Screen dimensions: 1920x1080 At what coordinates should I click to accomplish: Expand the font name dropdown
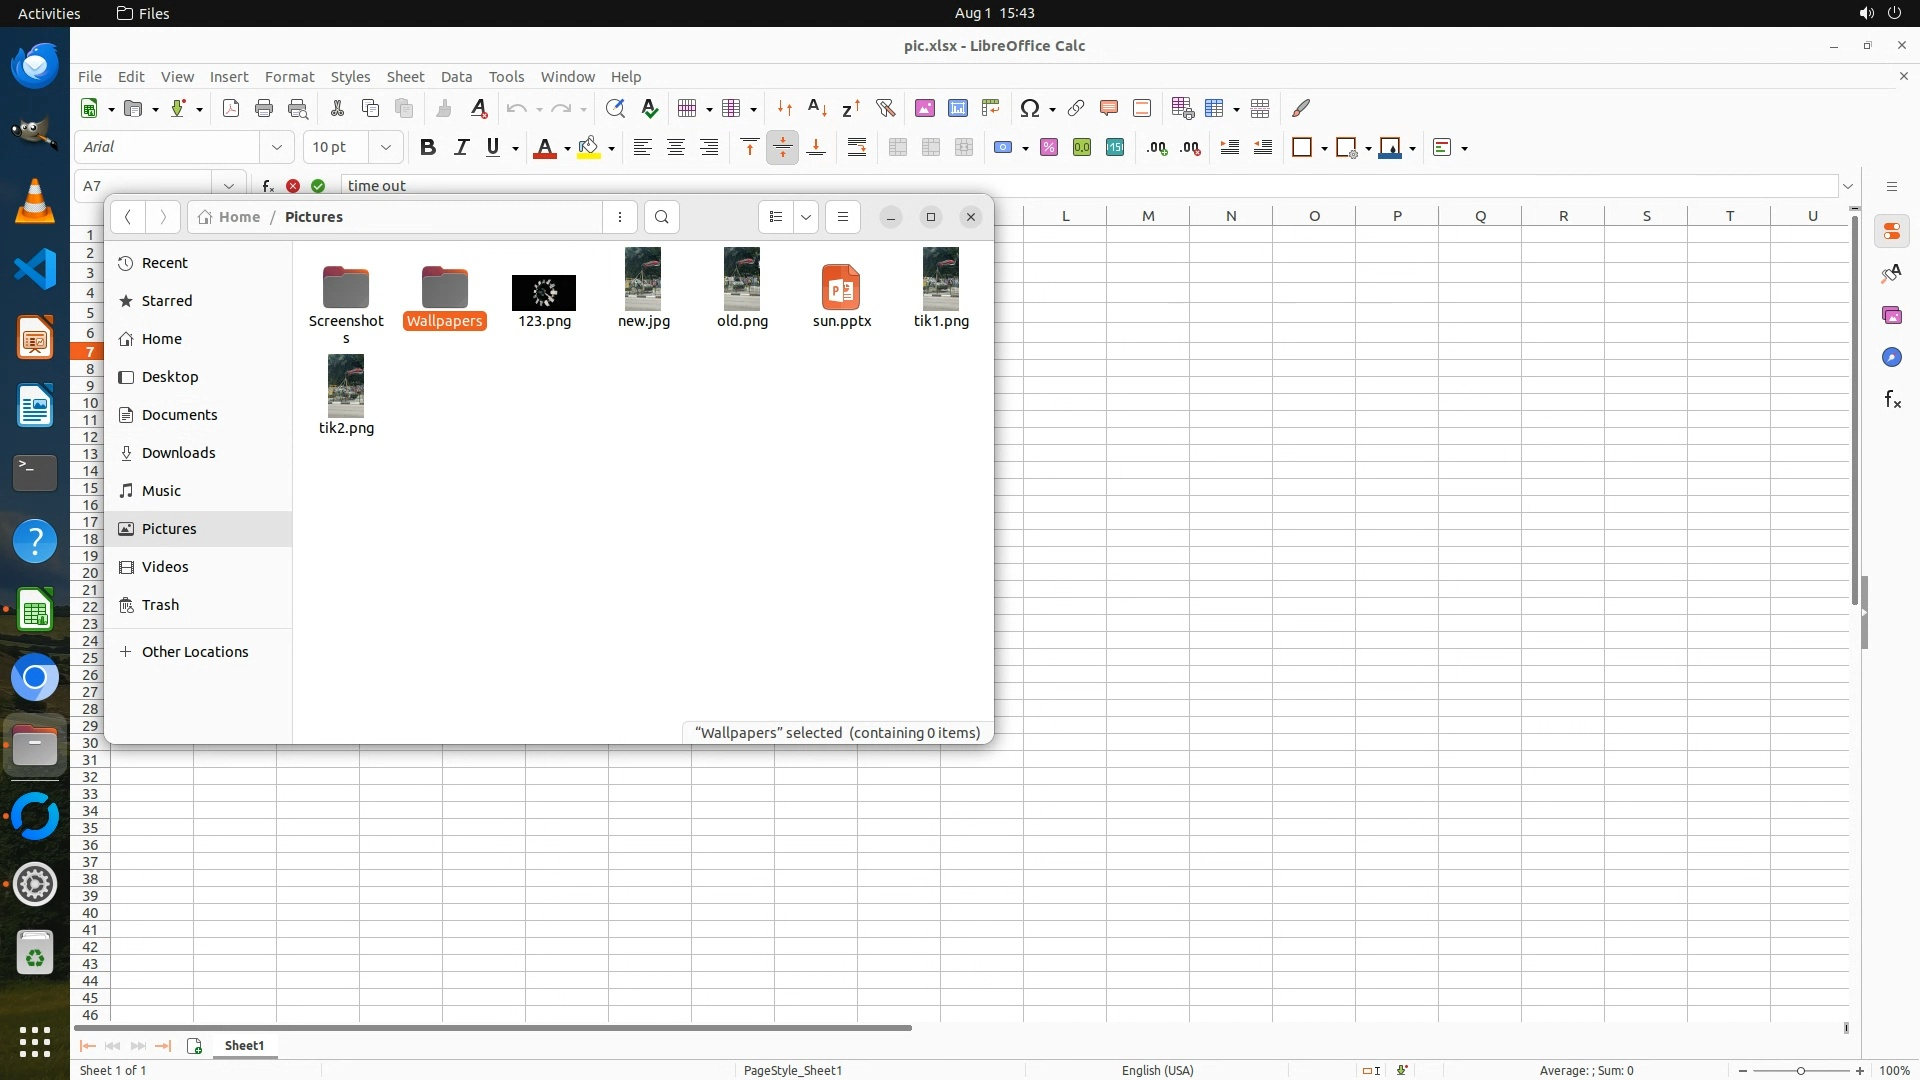[x=277, y=147]
